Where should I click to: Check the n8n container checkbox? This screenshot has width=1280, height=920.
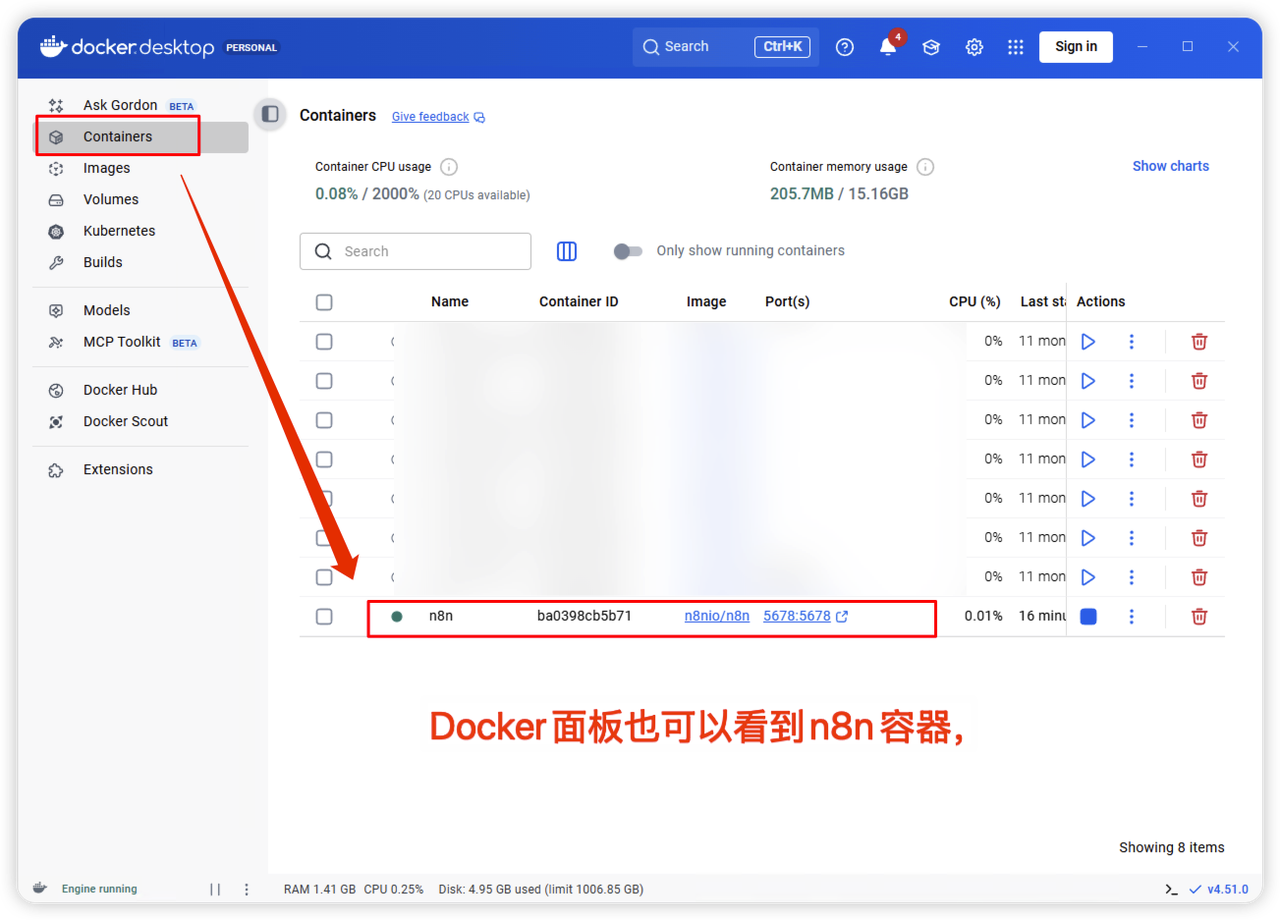click(x=324, y=616)
